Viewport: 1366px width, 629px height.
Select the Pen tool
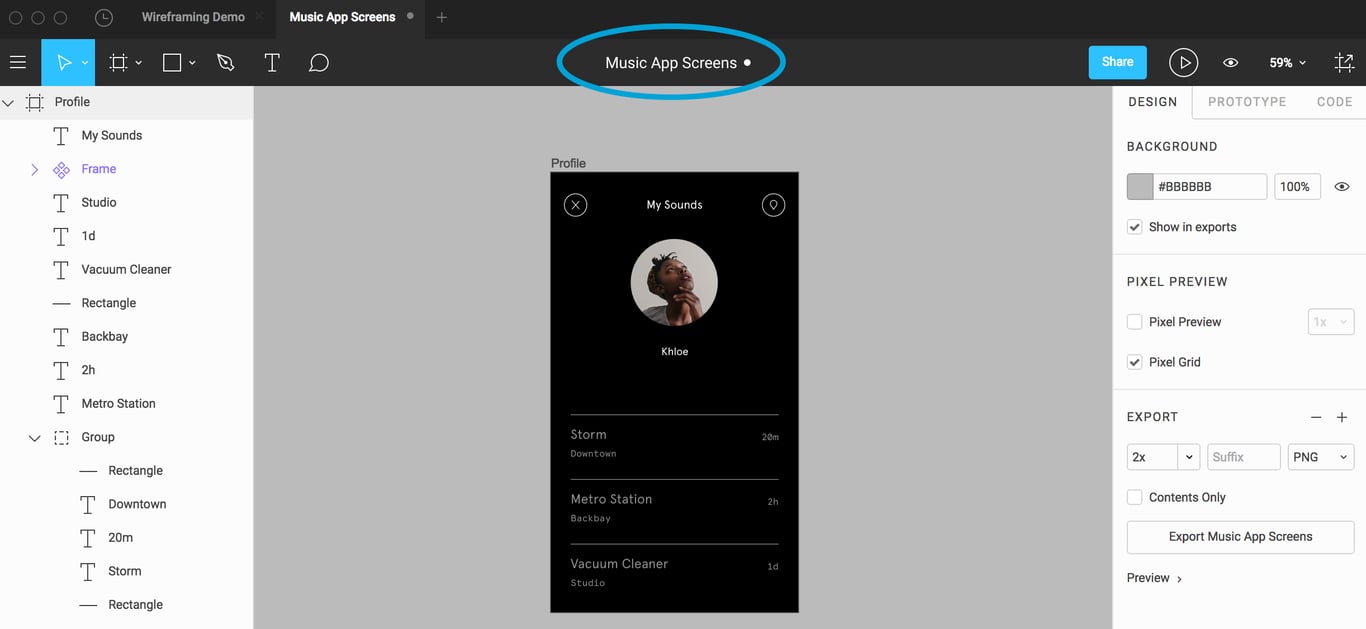pos(225,63)
